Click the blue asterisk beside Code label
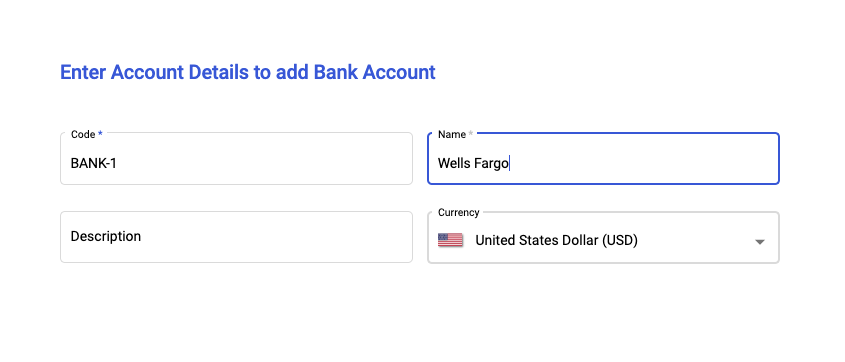Viewport: 845px width, 362px height. pyautogui.click(x=100, y=134)
